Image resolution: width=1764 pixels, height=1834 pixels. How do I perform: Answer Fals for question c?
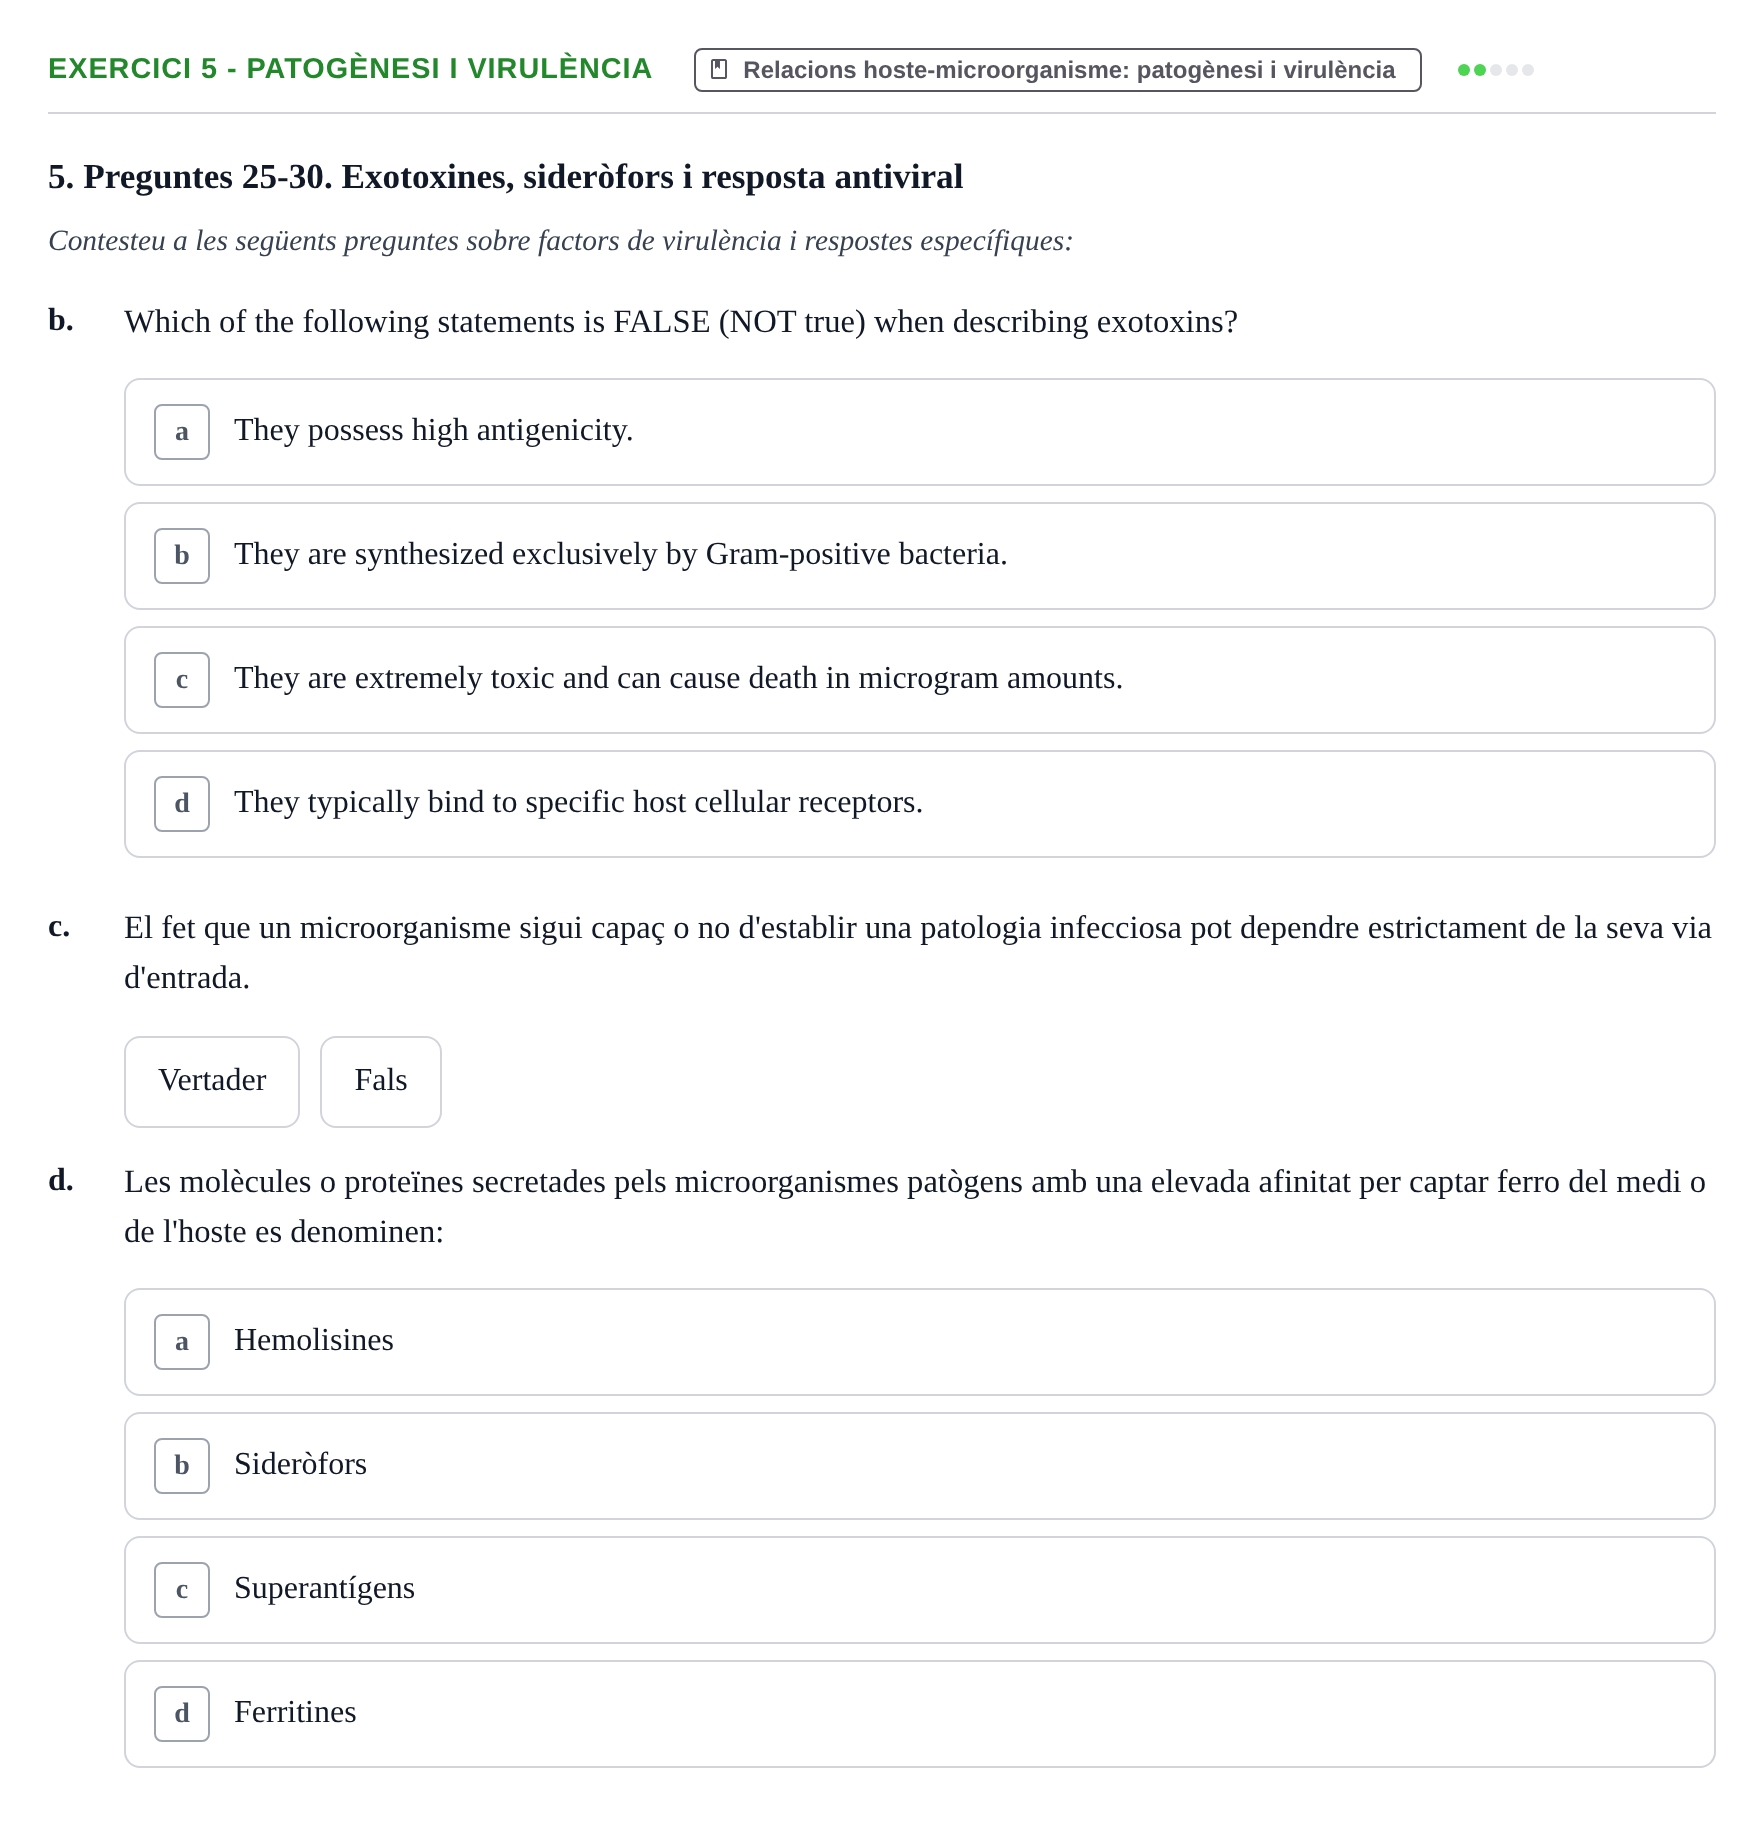pyautogui.click(x=381, y=1082)
